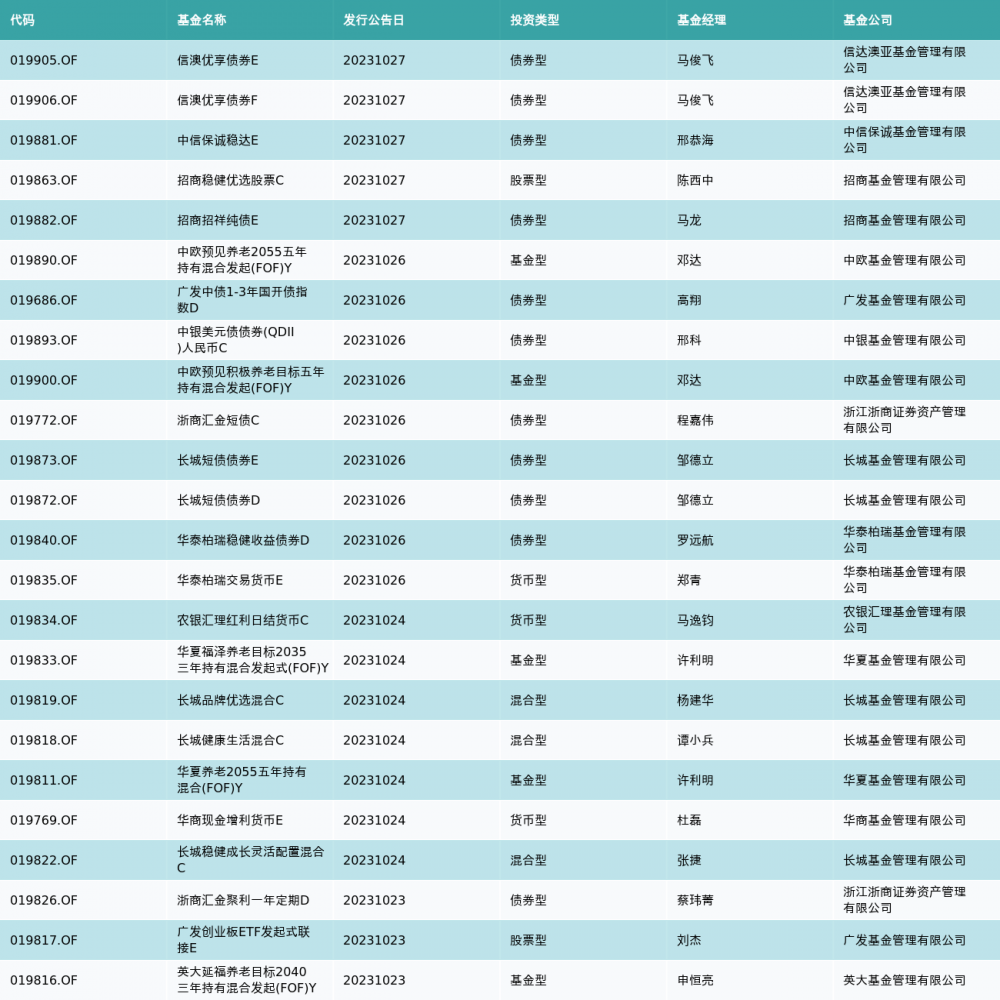This screenshot has width=1000, height=1000.
Task: Click manager name 谭小兵
Action: 695,740
